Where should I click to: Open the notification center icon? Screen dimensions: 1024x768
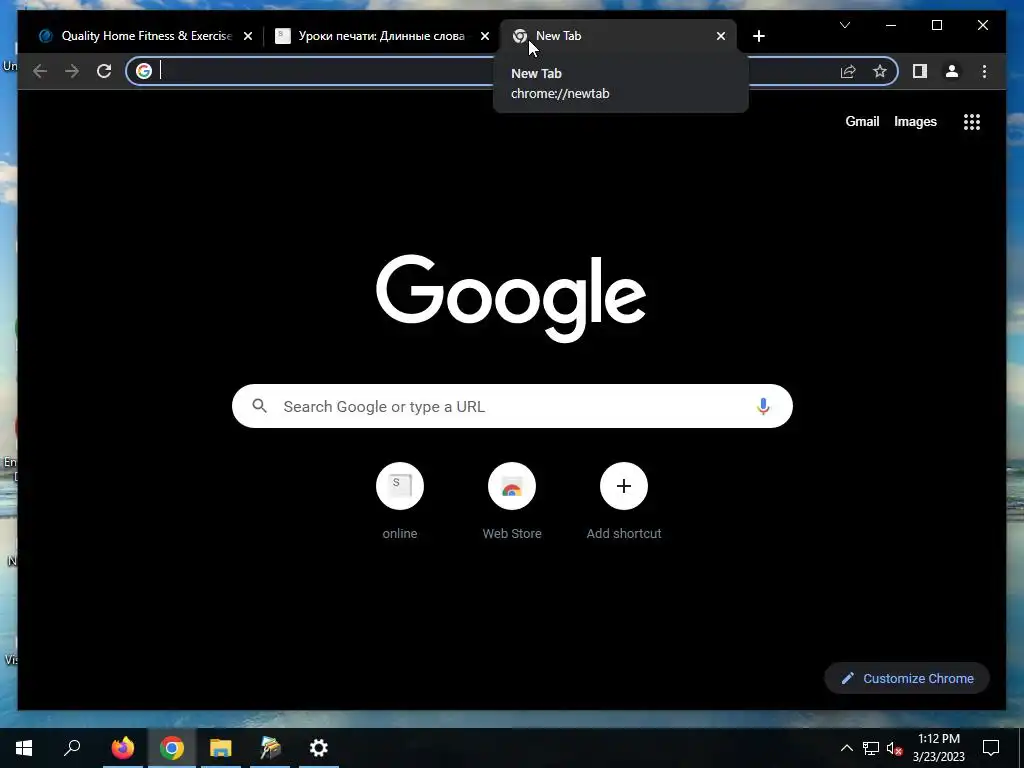(x=991, y=748)
